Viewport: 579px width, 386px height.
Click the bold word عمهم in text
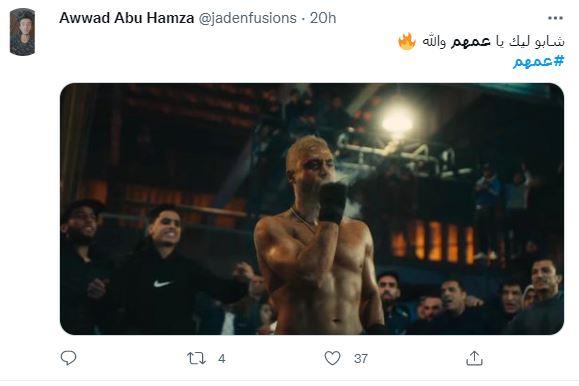470,41
